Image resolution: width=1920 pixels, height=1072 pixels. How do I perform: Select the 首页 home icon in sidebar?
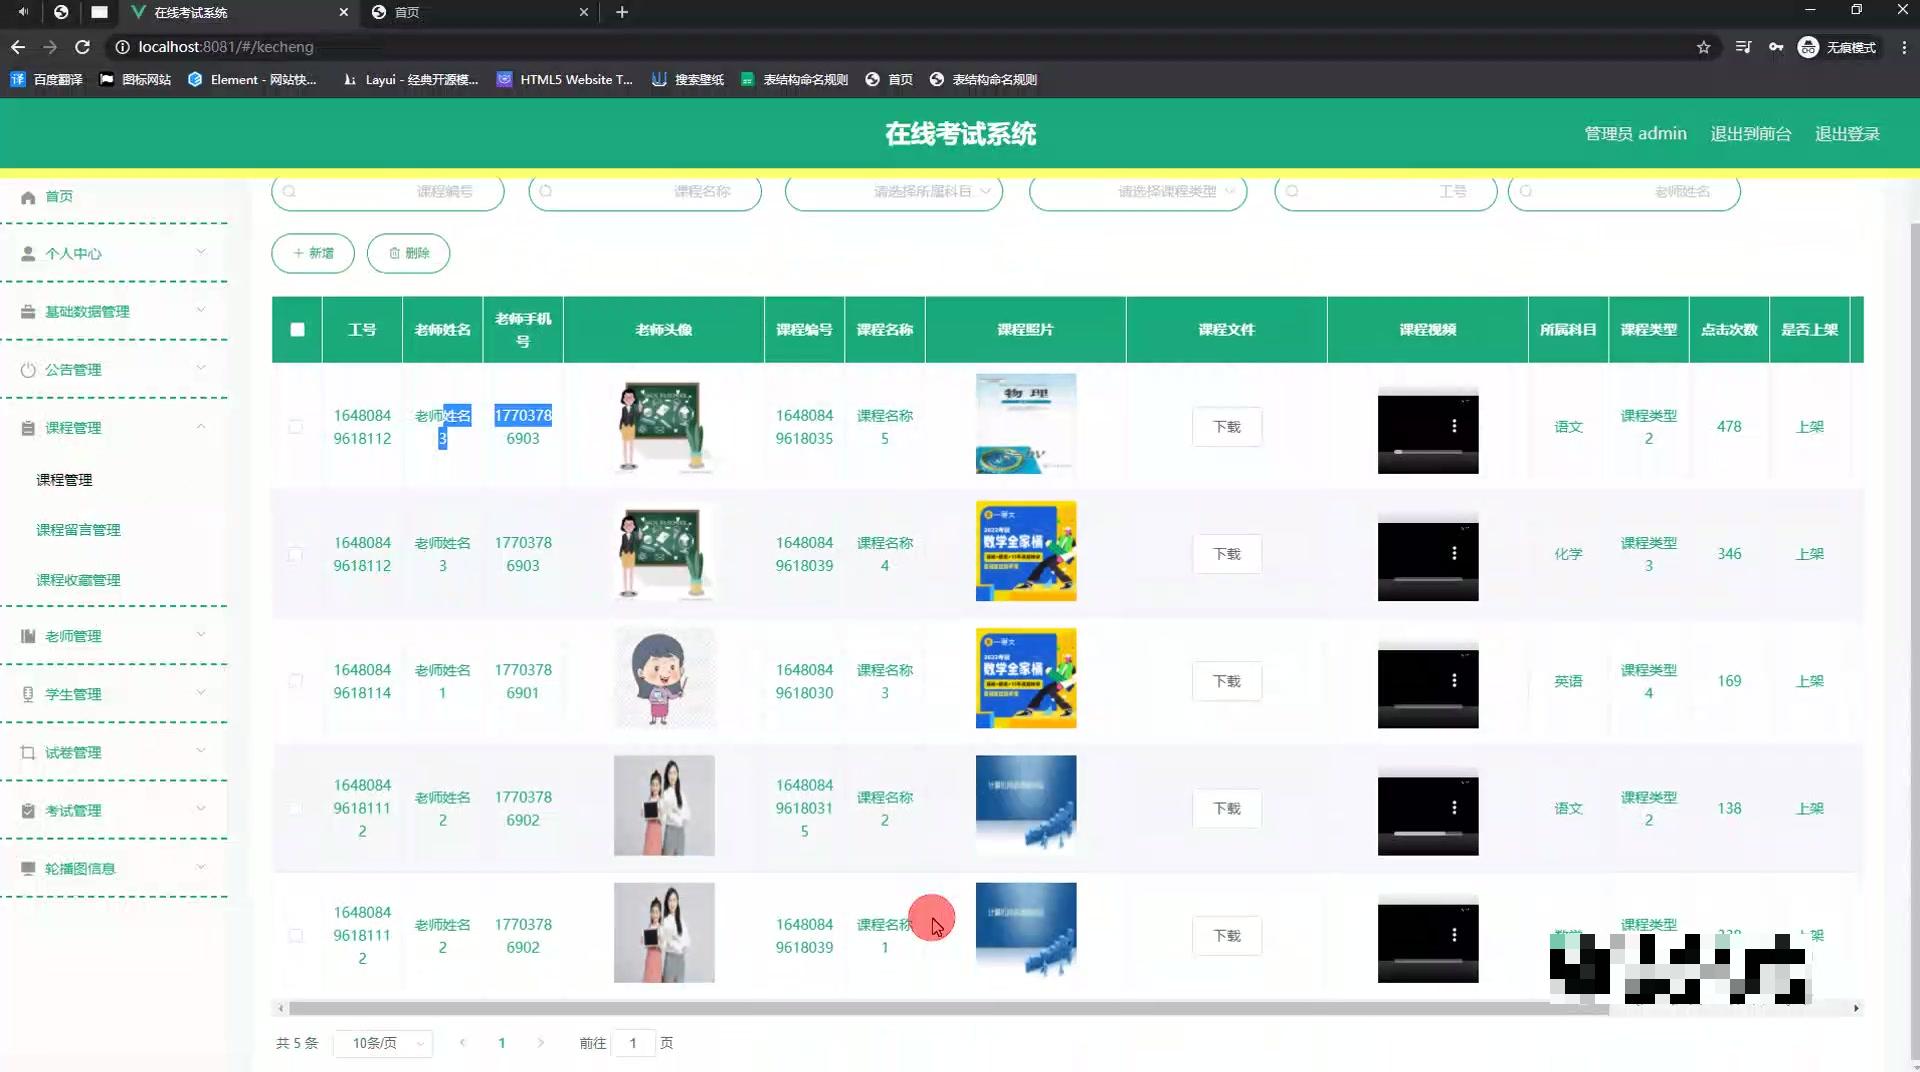tap(28, 197)
